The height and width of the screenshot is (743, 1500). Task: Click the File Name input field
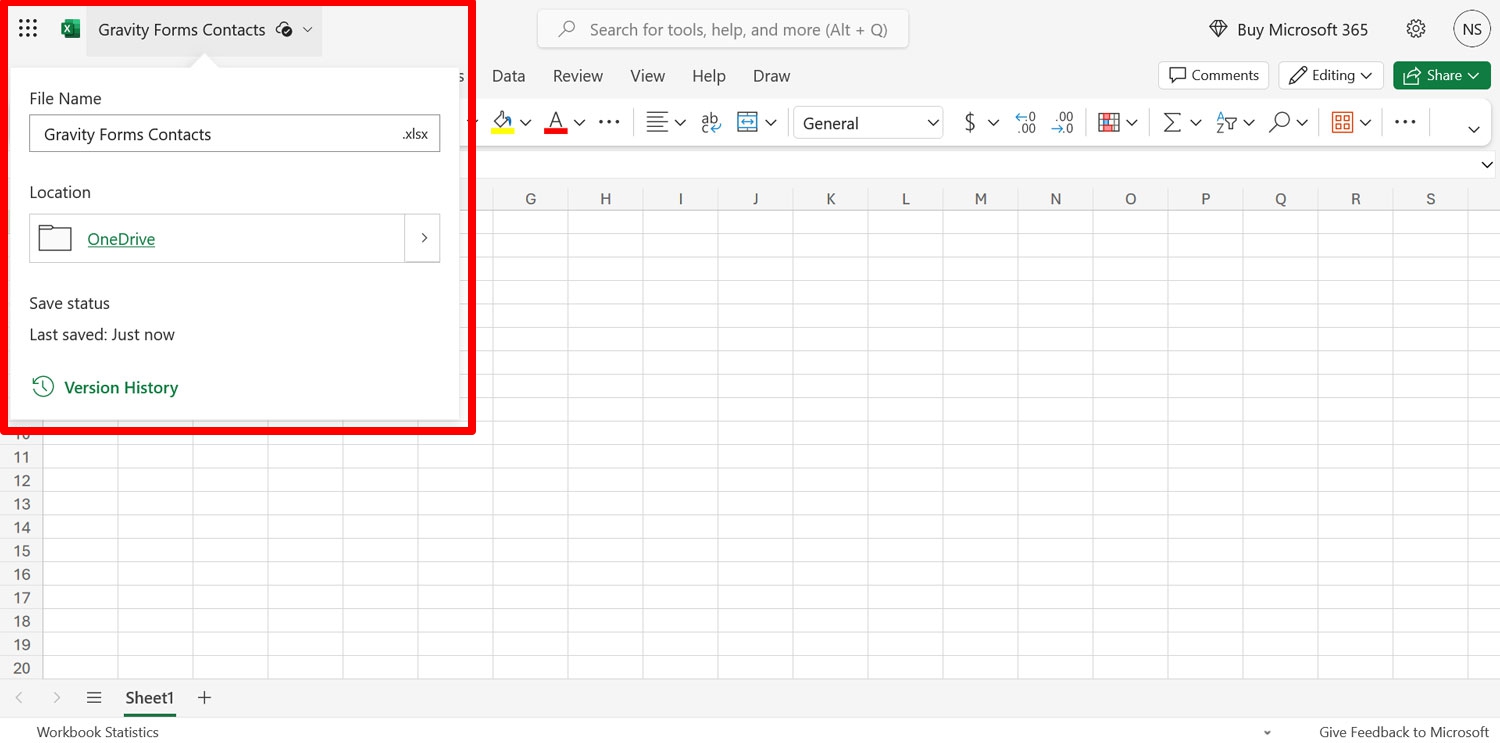(x=234, y=134)
